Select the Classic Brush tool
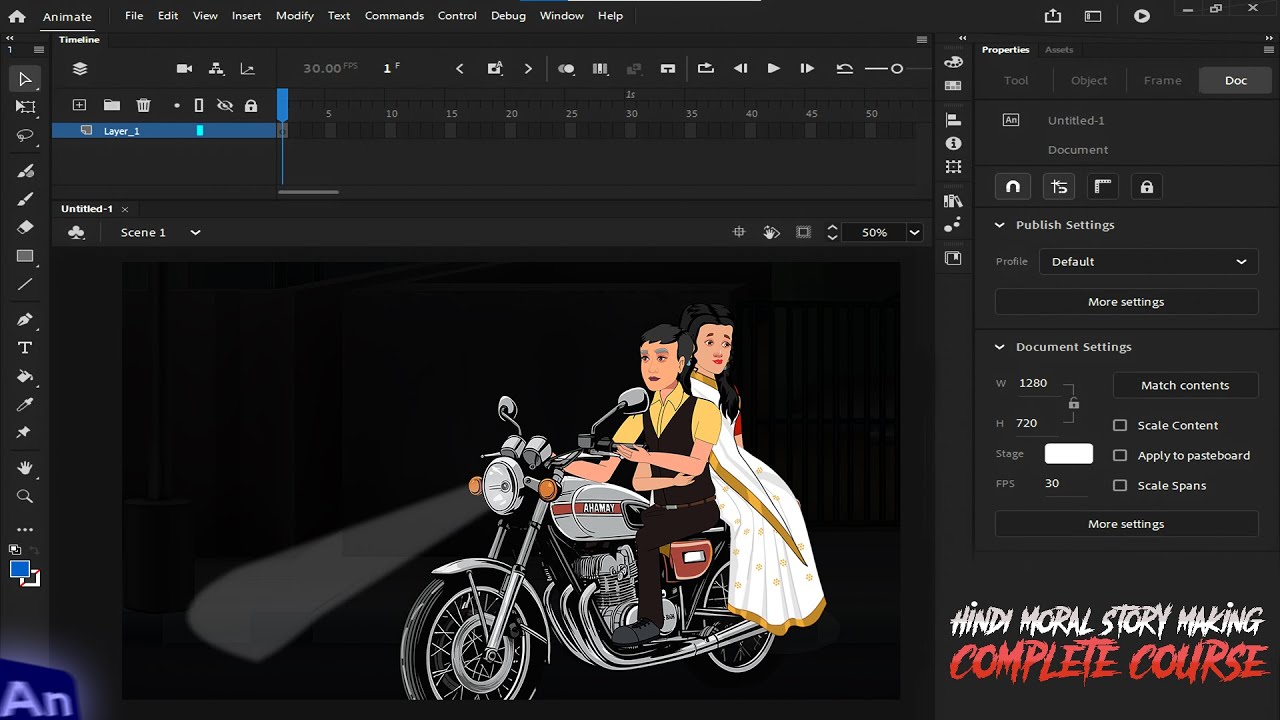 coord(25,199)
